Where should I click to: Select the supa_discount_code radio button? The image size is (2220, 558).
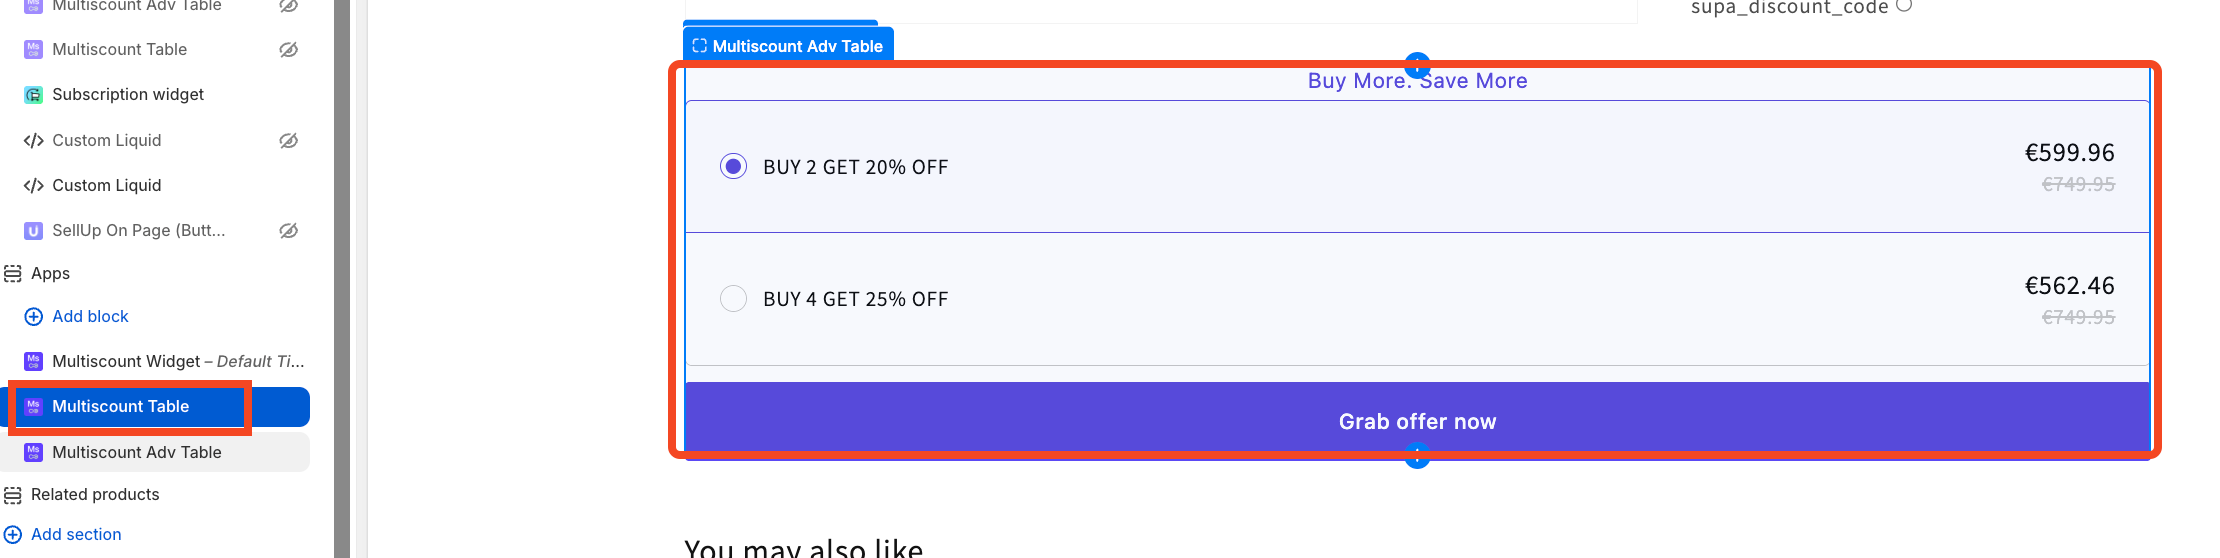pyautogui.click(x=1904, y=6)
